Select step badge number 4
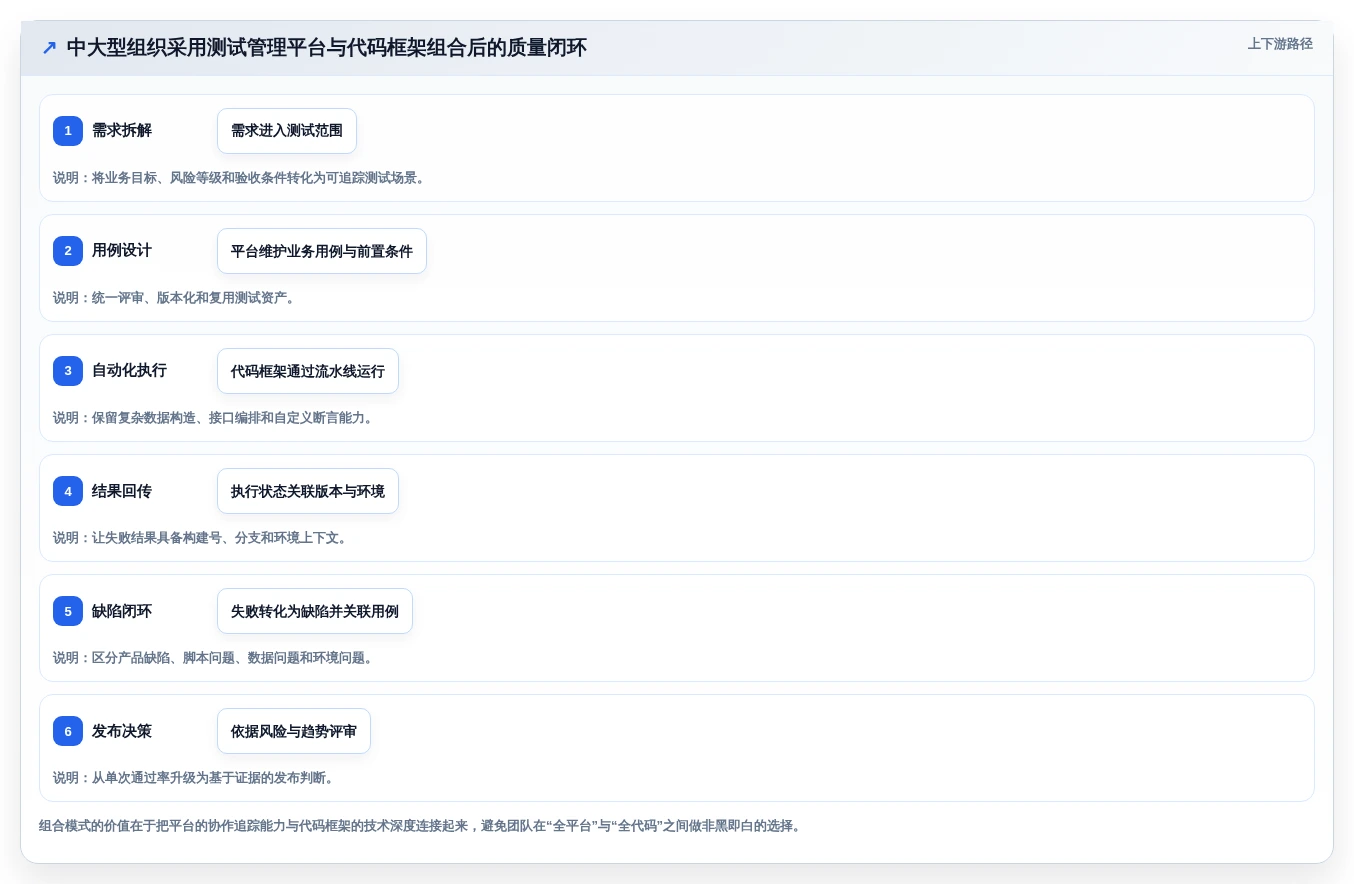The height and width of the screenshot is (884, 1354). (x=68, y=491)
